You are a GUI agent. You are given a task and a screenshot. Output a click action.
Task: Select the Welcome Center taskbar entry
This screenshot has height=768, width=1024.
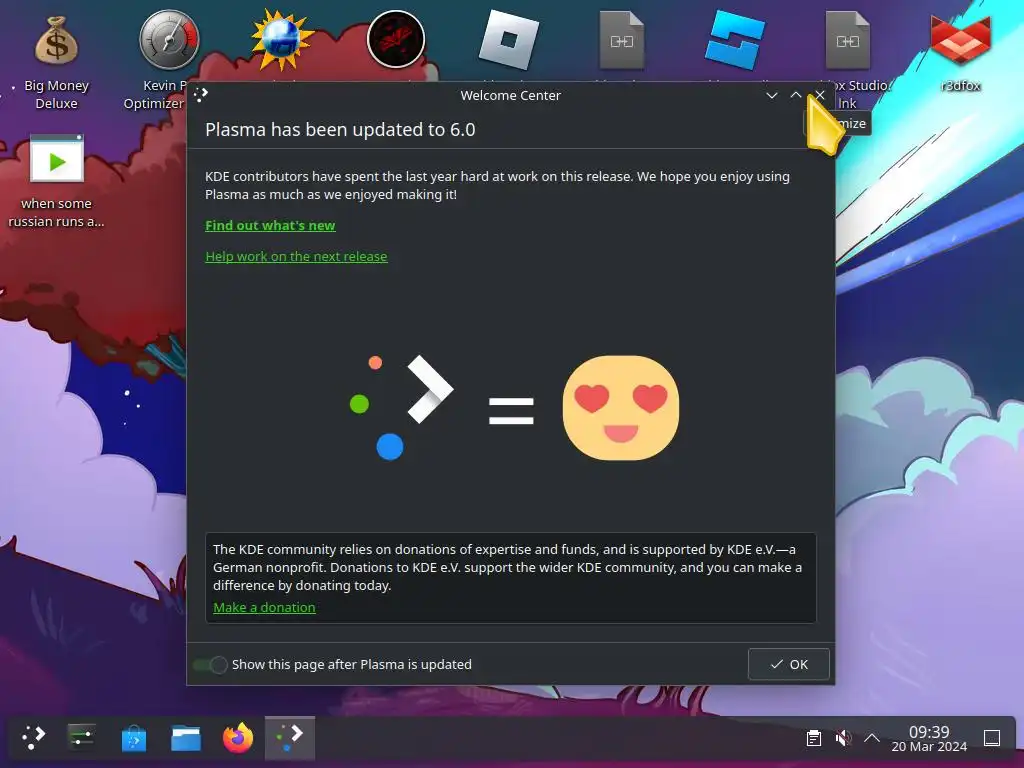[x=290, y=737]
